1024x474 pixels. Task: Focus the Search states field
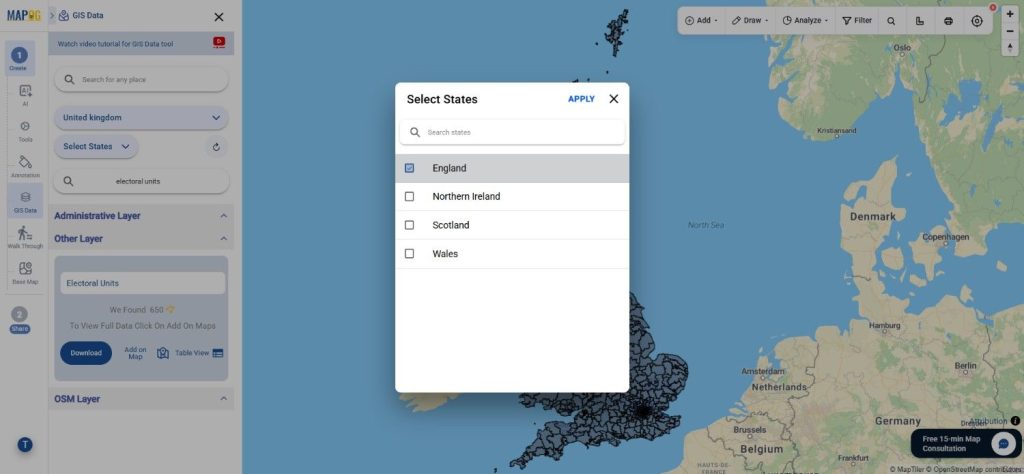(x=512, y=132)
